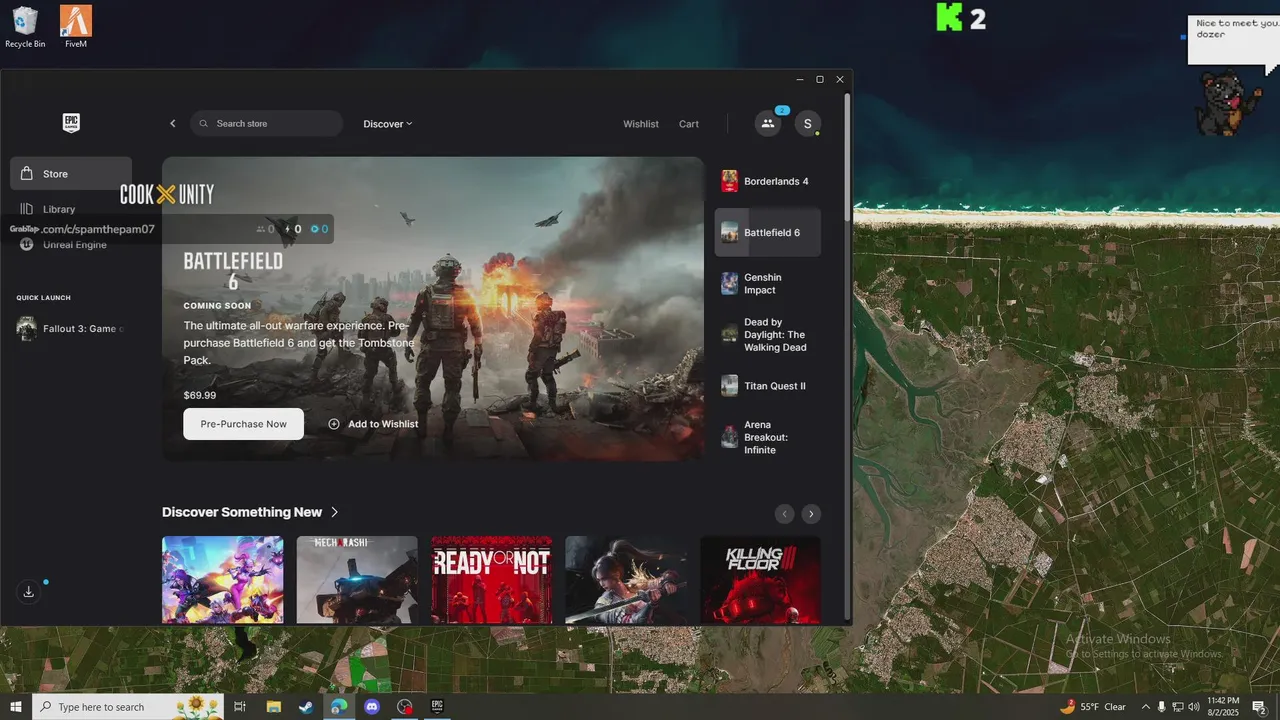Click the Library grid icon

tap(27, 209)
